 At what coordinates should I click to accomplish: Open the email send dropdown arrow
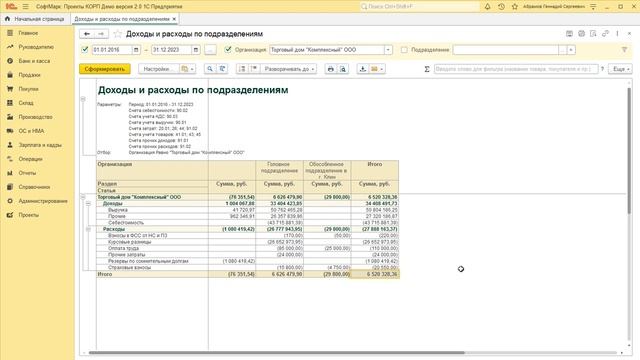click(x=382, y=69)
